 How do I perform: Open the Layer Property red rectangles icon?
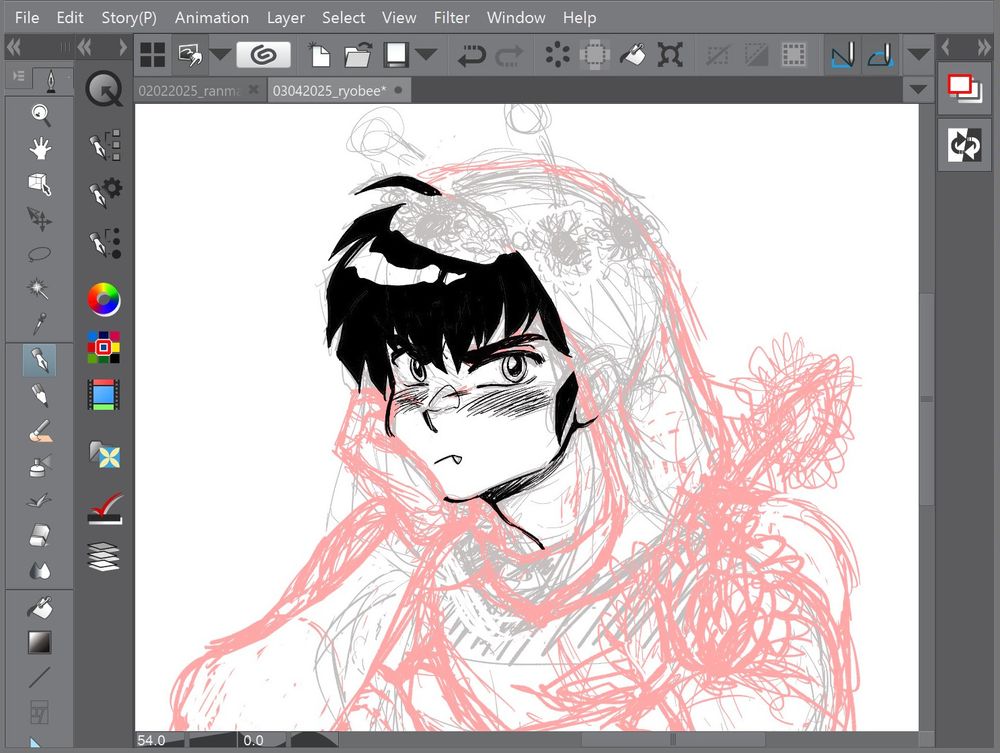click(x=964, y=89)
